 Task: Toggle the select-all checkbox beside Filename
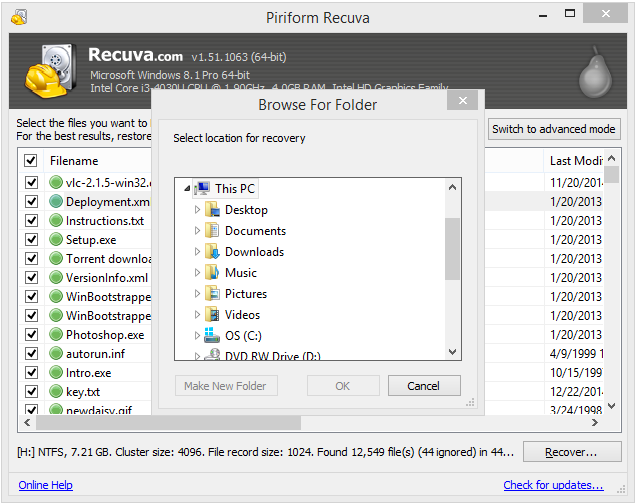tap(31, 160)
